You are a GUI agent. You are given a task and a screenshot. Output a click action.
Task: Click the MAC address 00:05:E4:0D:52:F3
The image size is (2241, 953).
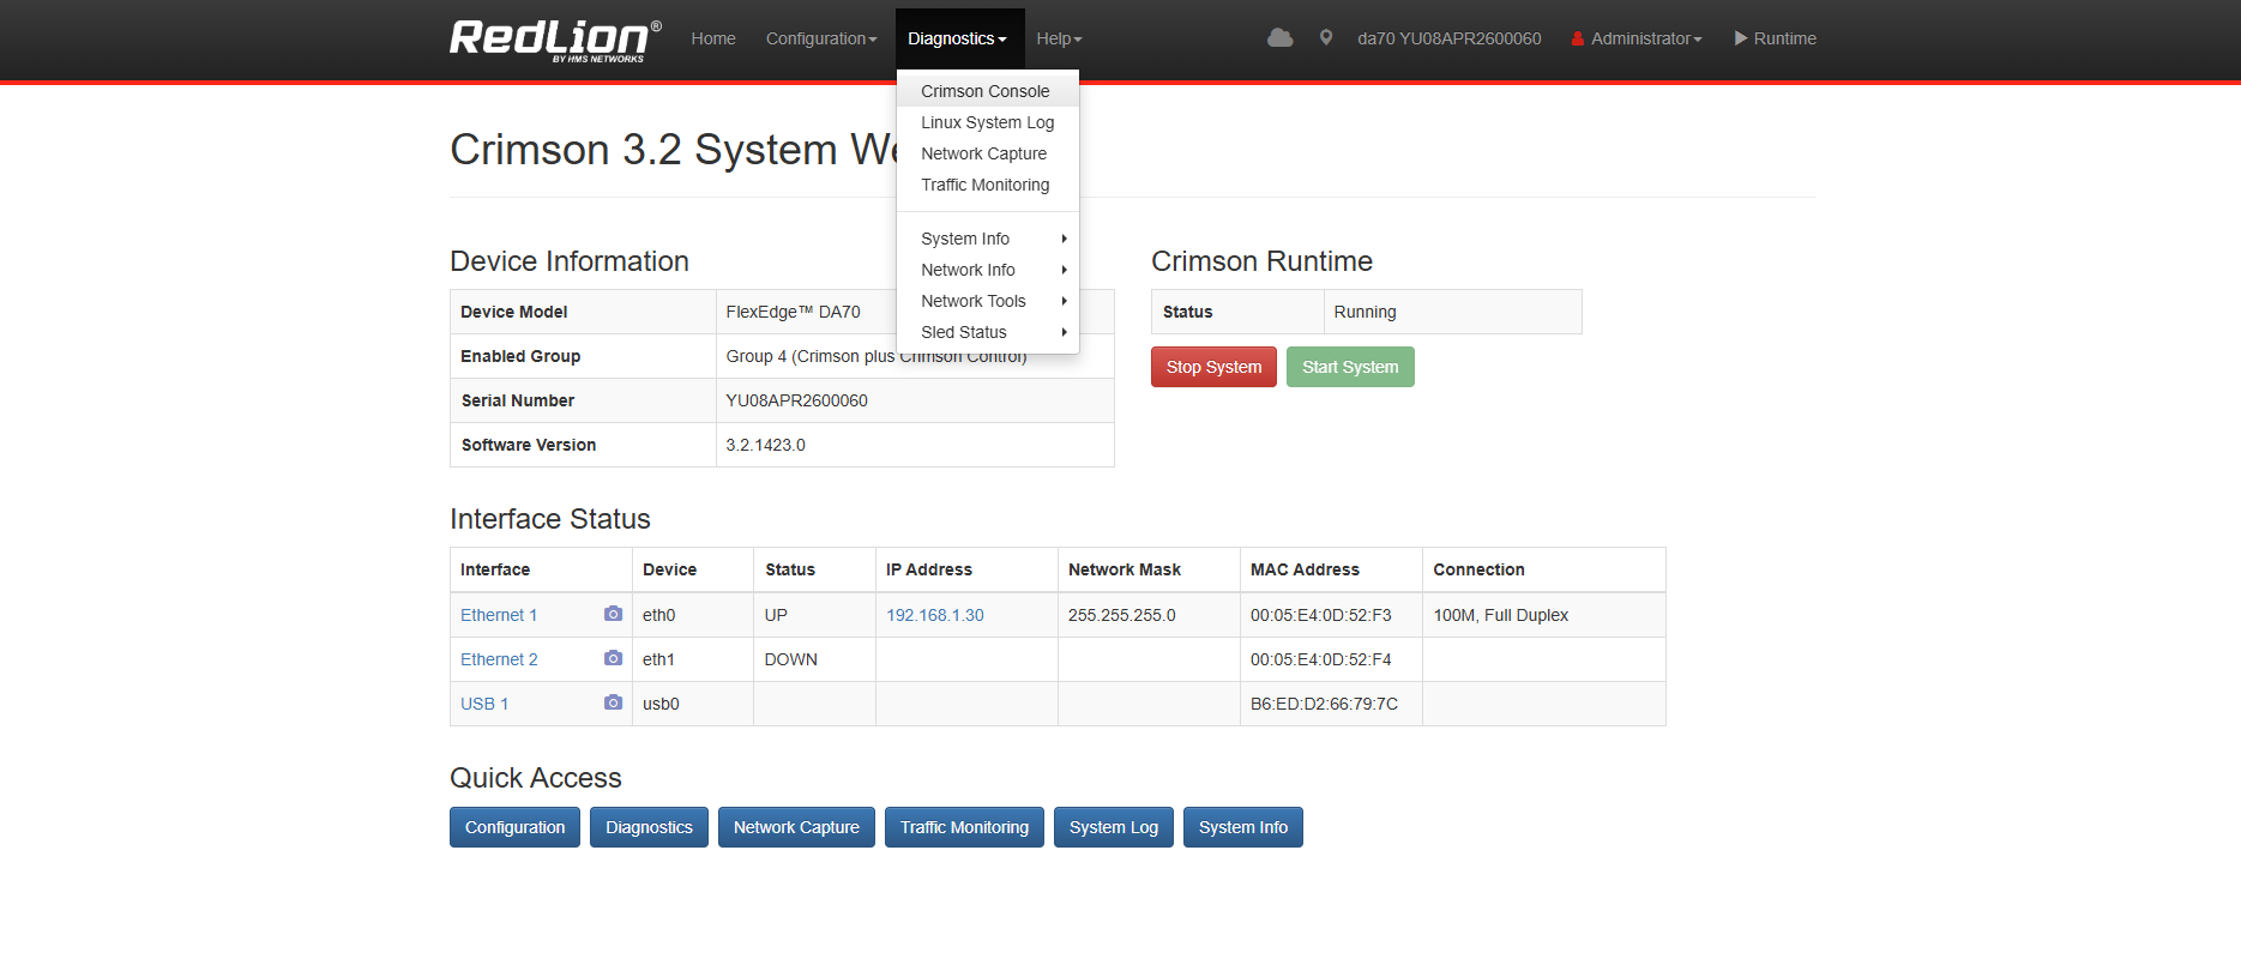(1321, 615)
